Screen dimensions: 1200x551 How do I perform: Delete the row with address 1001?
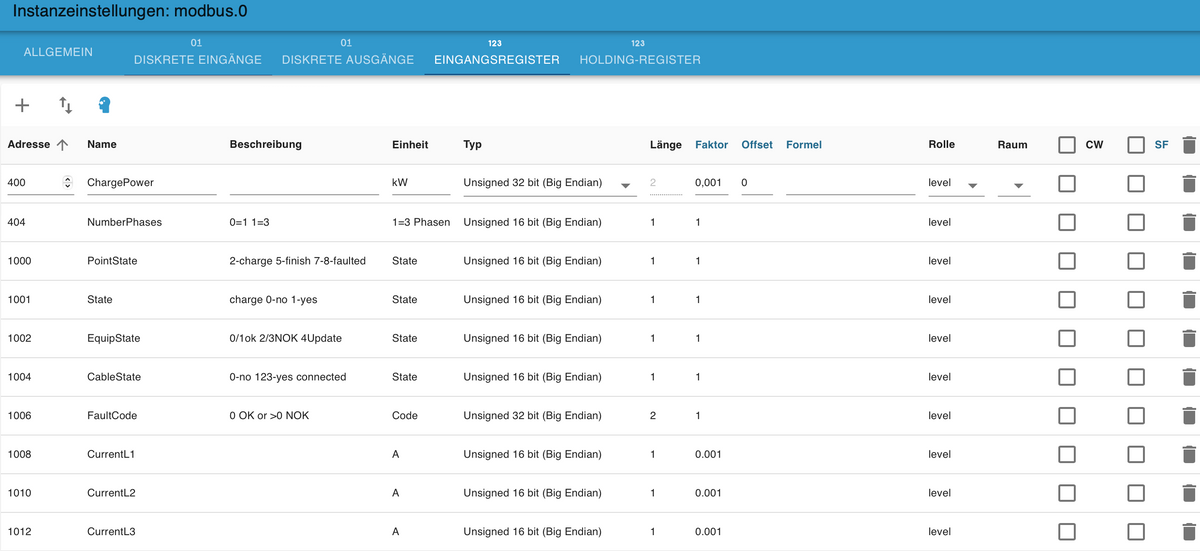click(x=1188, y=299)
